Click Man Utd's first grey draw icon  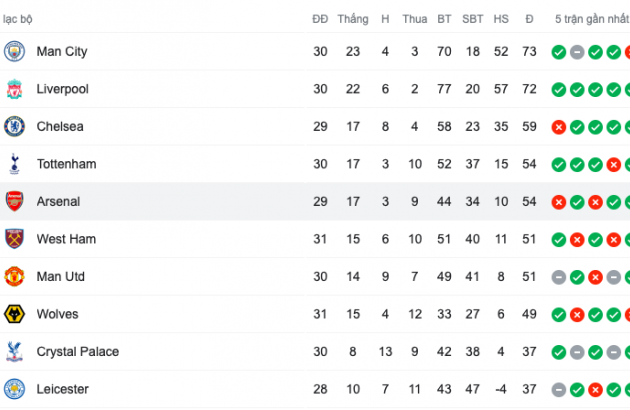pos(559,277)
